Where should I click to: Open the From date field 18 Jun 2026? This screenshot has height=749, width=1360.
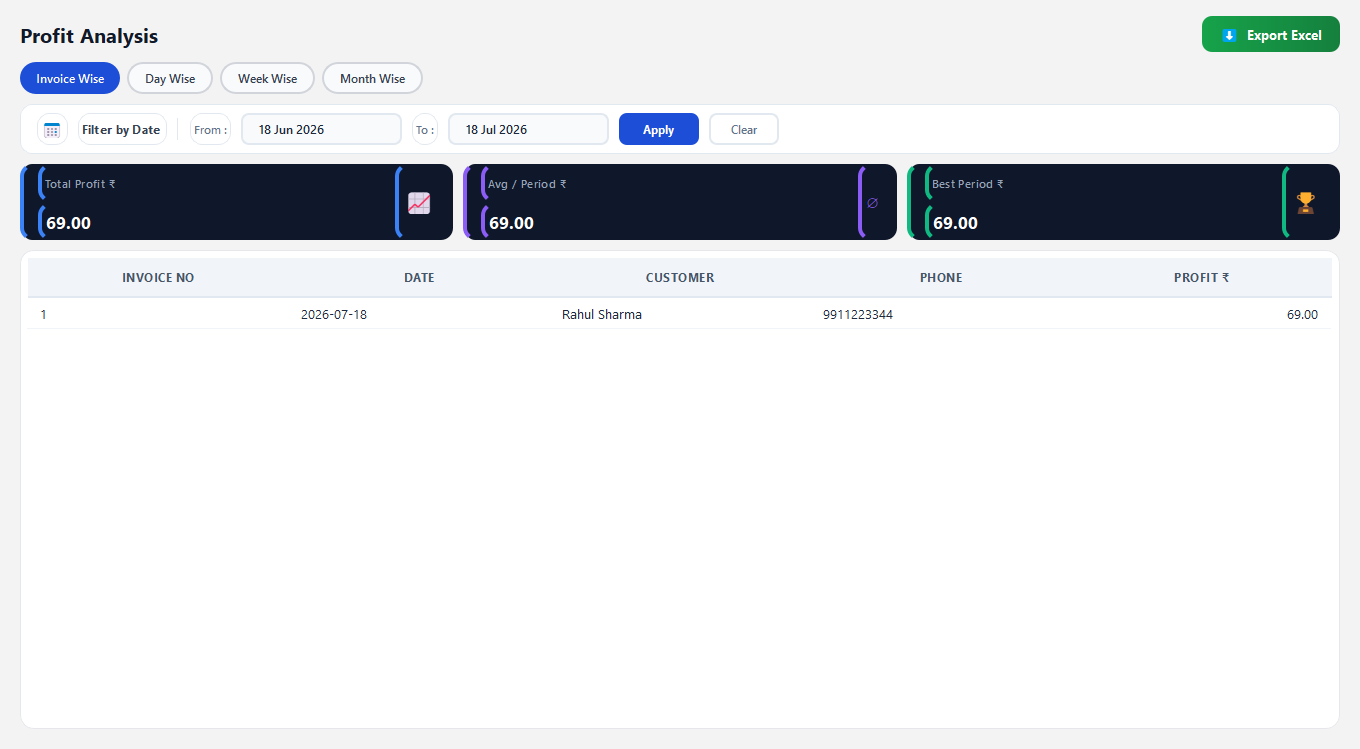321,129
